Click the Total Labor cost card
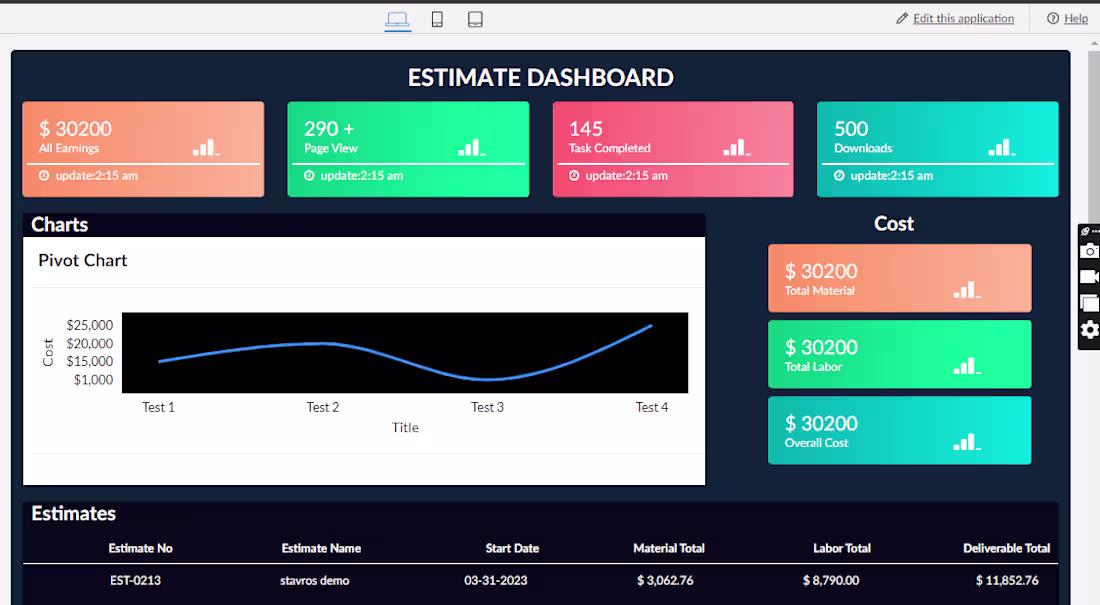Image resolution: width=1100 pixels, height=605 pixels. coord(898,354)
